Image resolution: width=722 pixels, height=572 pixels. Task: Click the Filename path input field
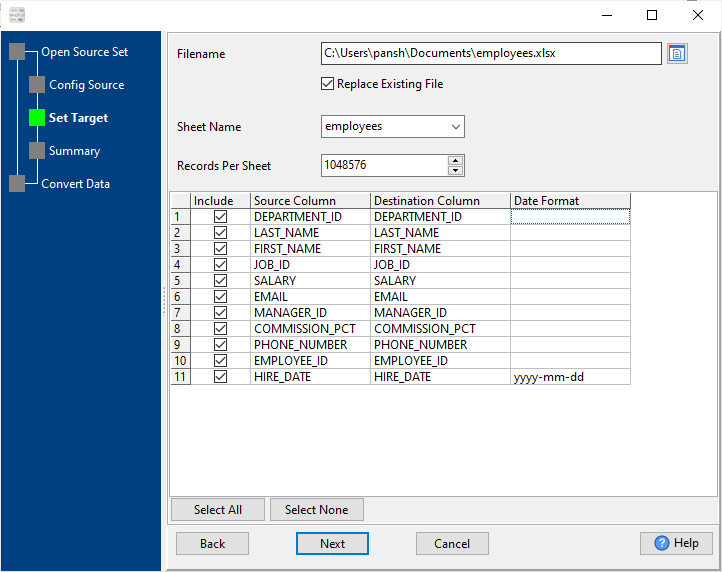(490, 54)
